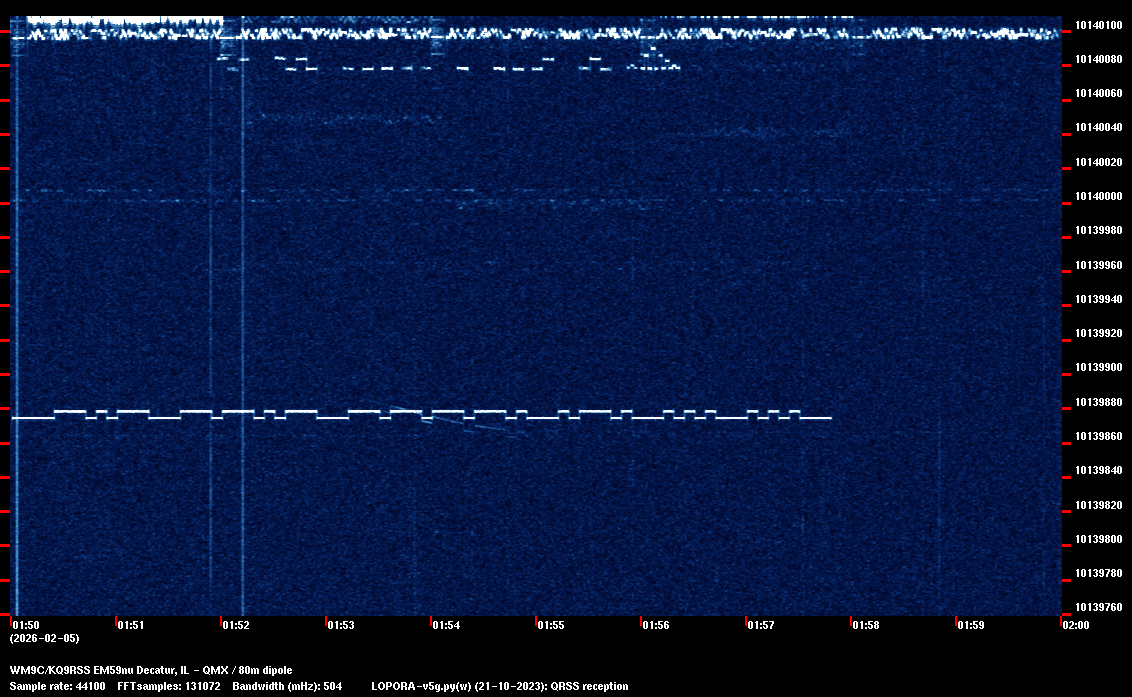Select the 10140000 frequency axis label
Image resolution: width=1132 pixels, height=697 pixels.
[x=1098, y=196]
